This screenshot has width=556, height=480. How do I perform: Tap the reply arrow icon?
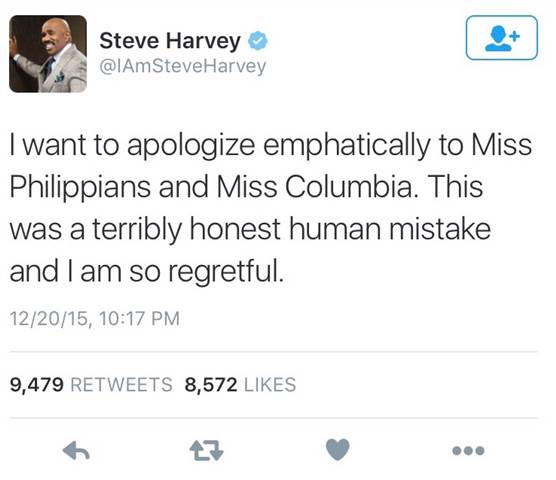76,450
